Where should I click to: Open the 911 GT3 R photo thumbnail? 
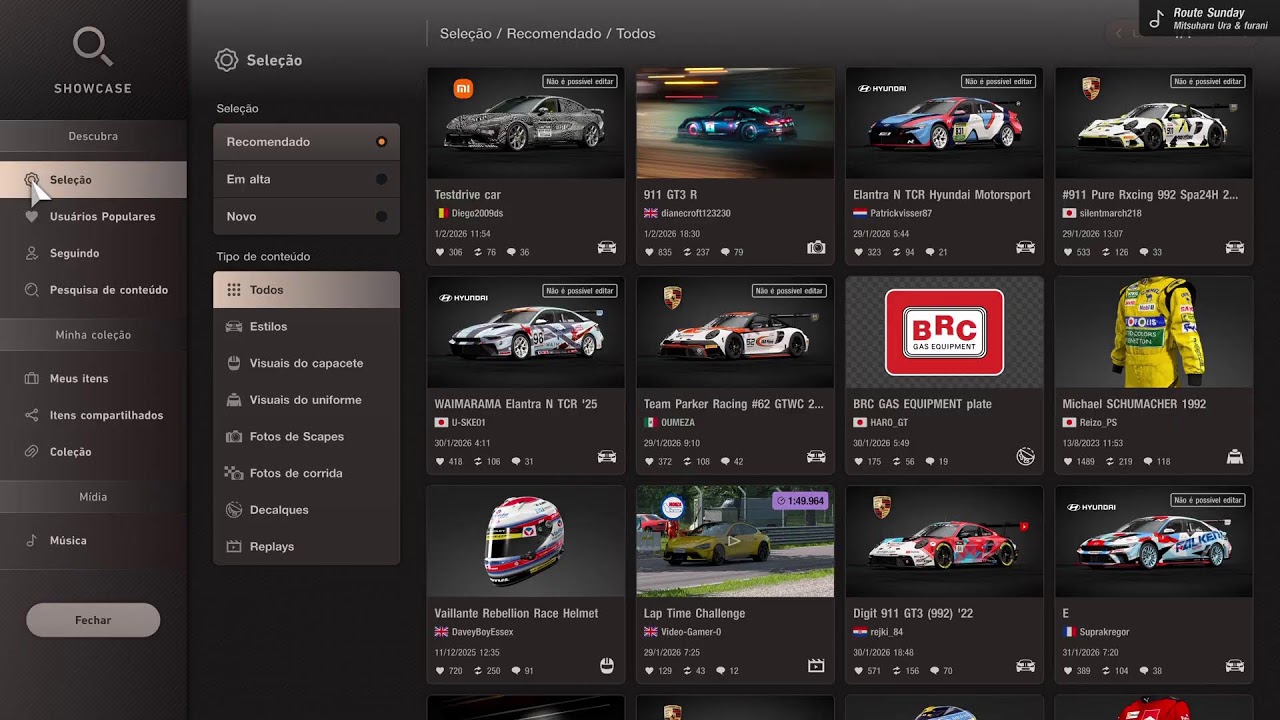pyautogui.click(x=735, y=123)
